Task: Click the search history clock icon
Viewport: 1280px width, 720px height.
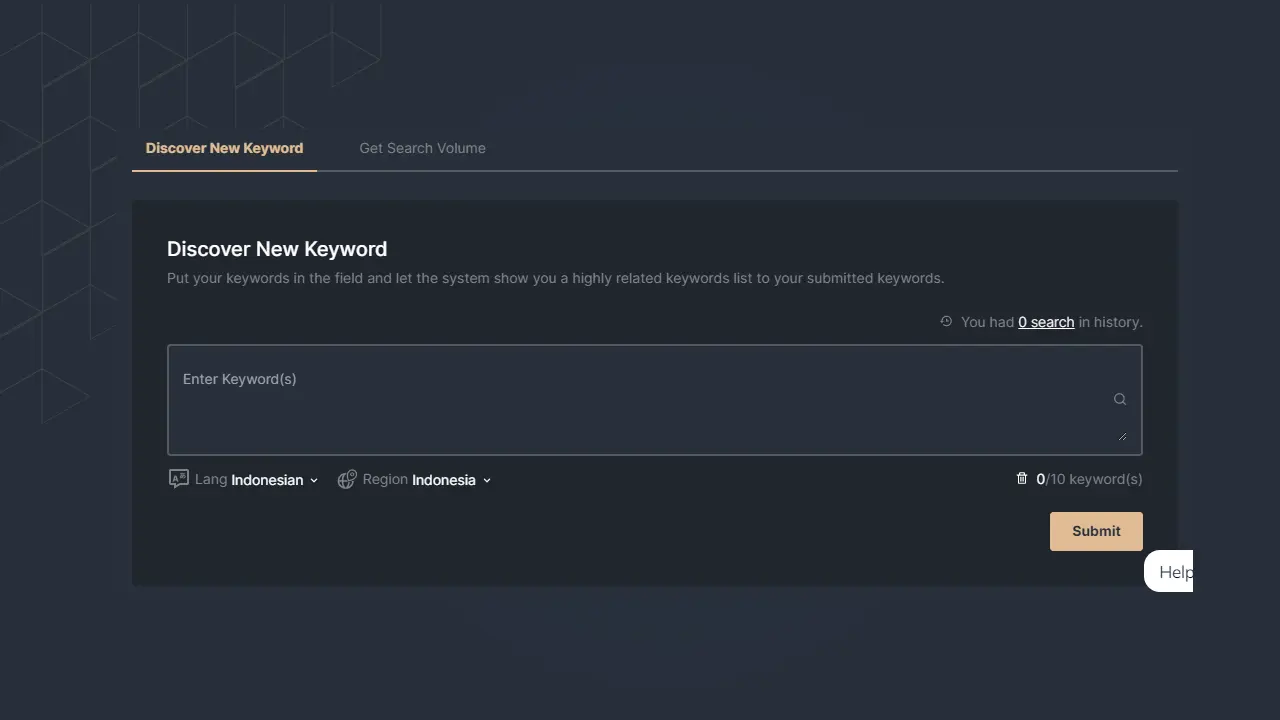Action: tap(946, 322)
